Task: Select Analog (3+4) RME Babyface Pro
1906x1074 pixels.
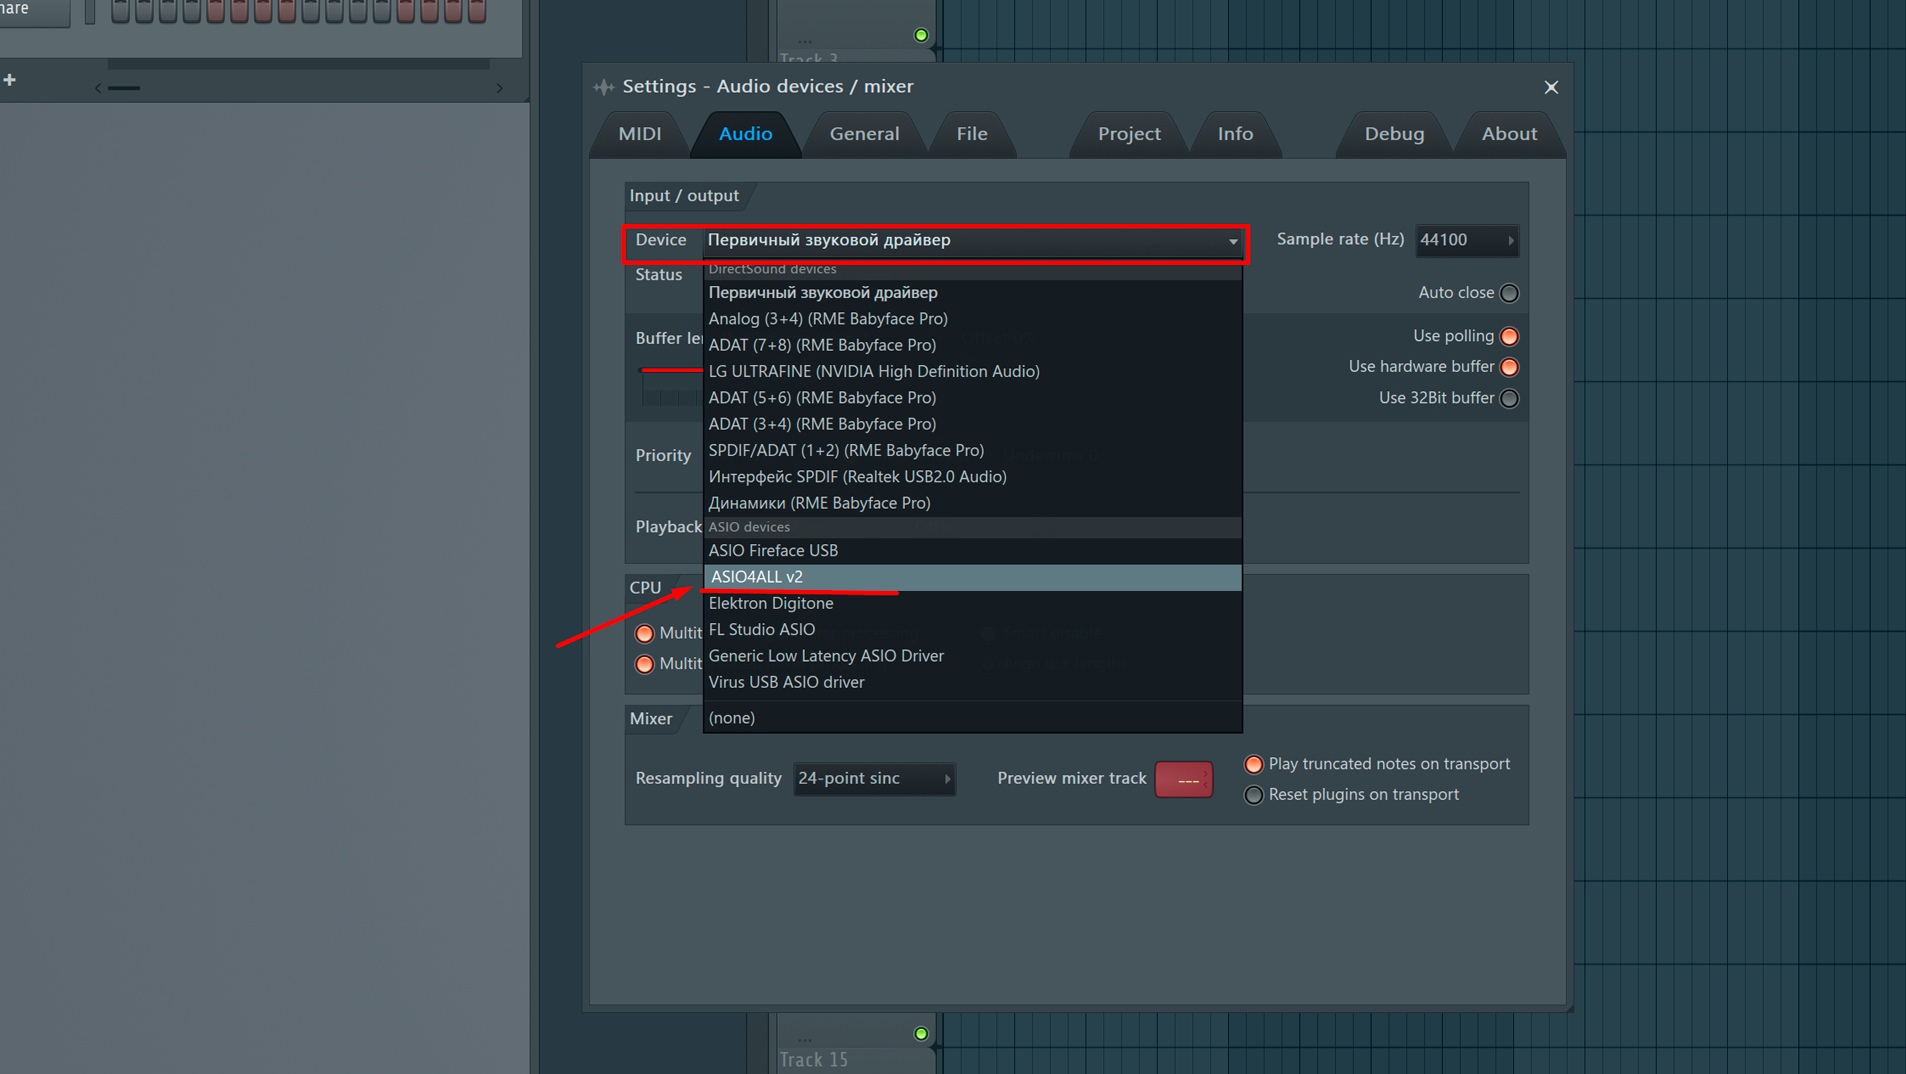Action: tap(972, 318)
